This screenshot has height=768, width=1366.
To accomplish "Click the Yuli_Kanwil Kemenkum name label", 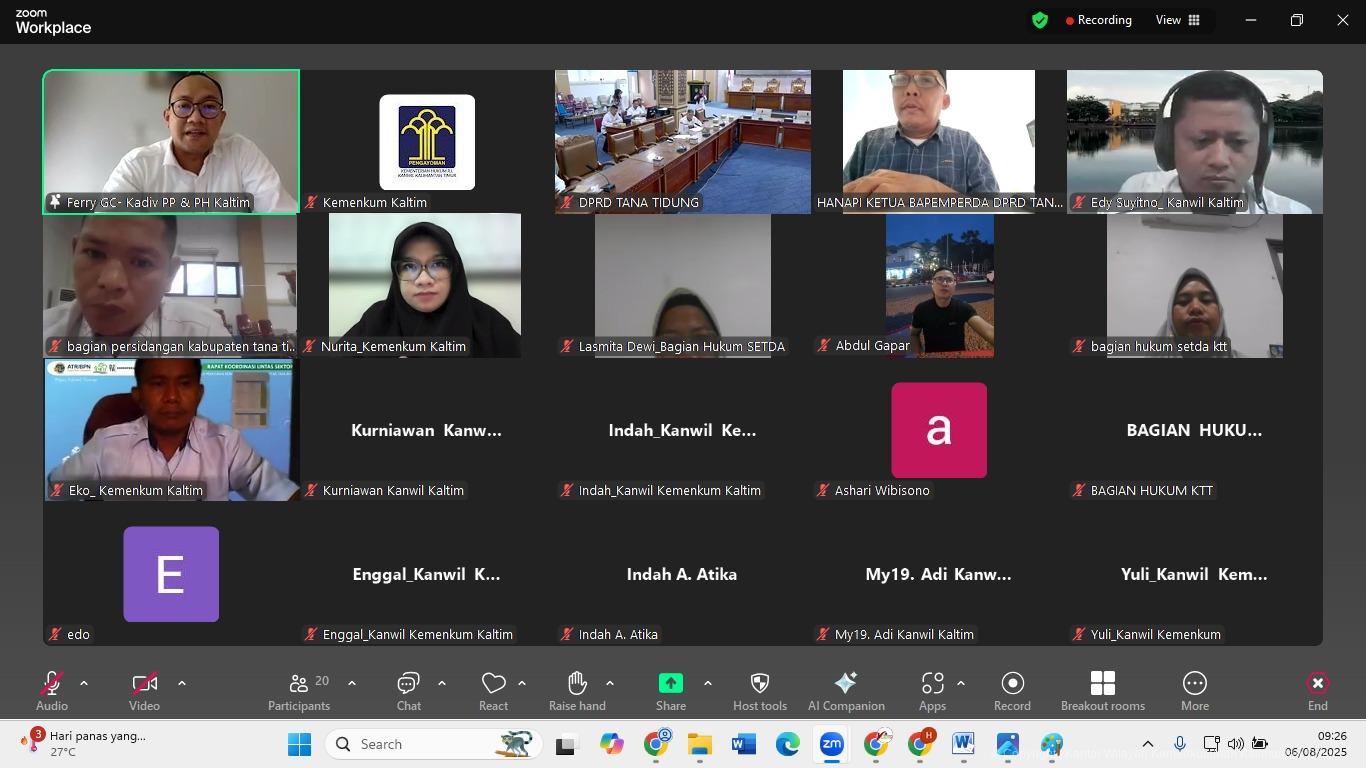I will tap(1156, 634).
